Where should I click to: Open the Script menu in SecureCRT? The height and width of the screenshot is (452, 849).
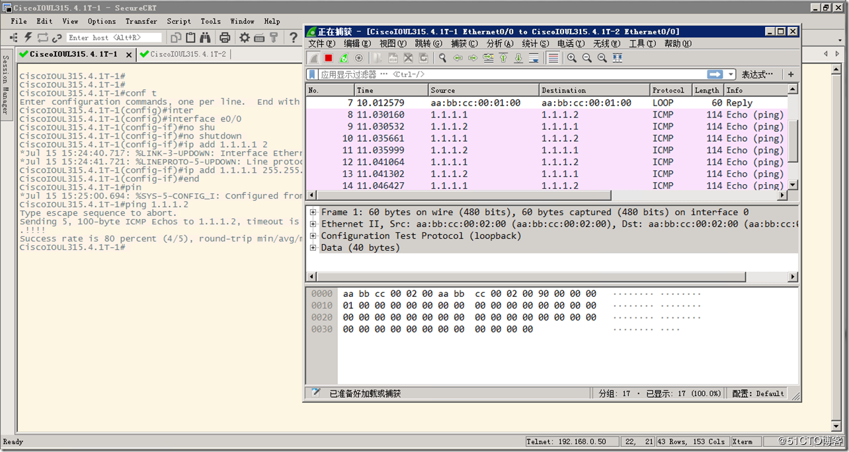pyautogui.click(x=179, y=21)
